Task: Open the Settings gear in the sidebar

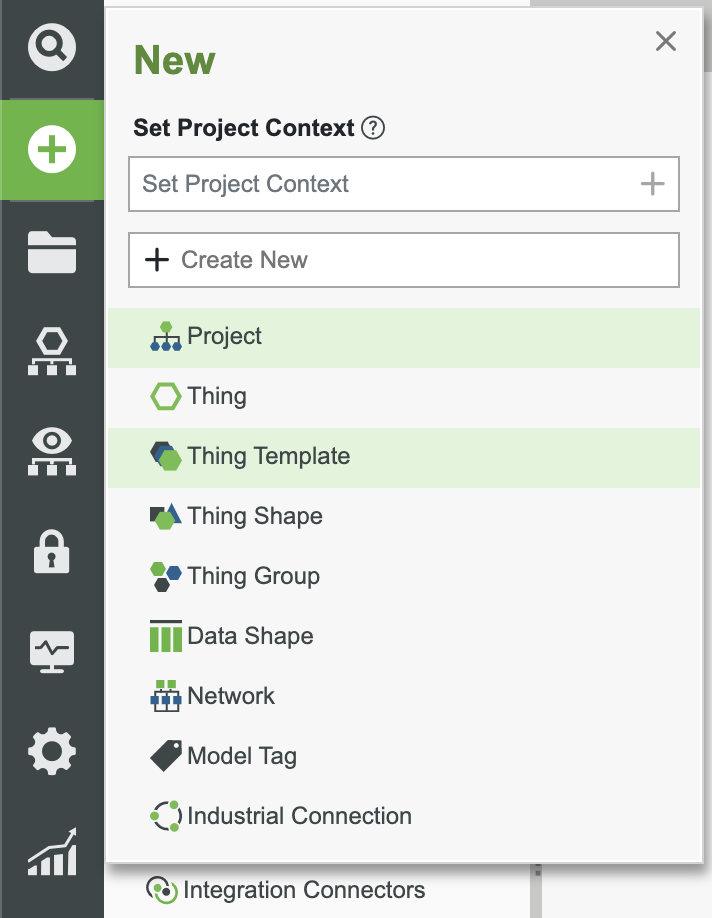Action: click(x=51, y=753)
